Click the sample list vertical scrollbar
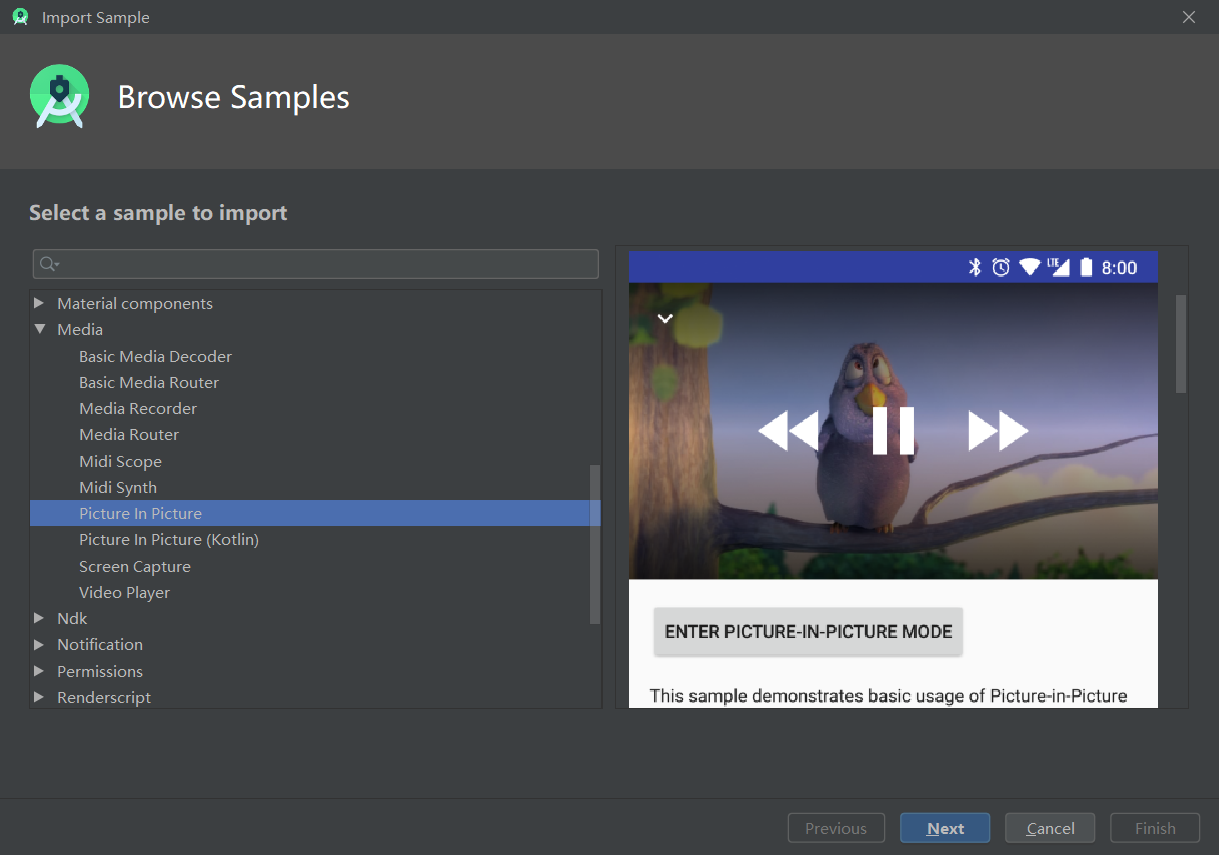1219x855 pixels. (x=595, y=545)
